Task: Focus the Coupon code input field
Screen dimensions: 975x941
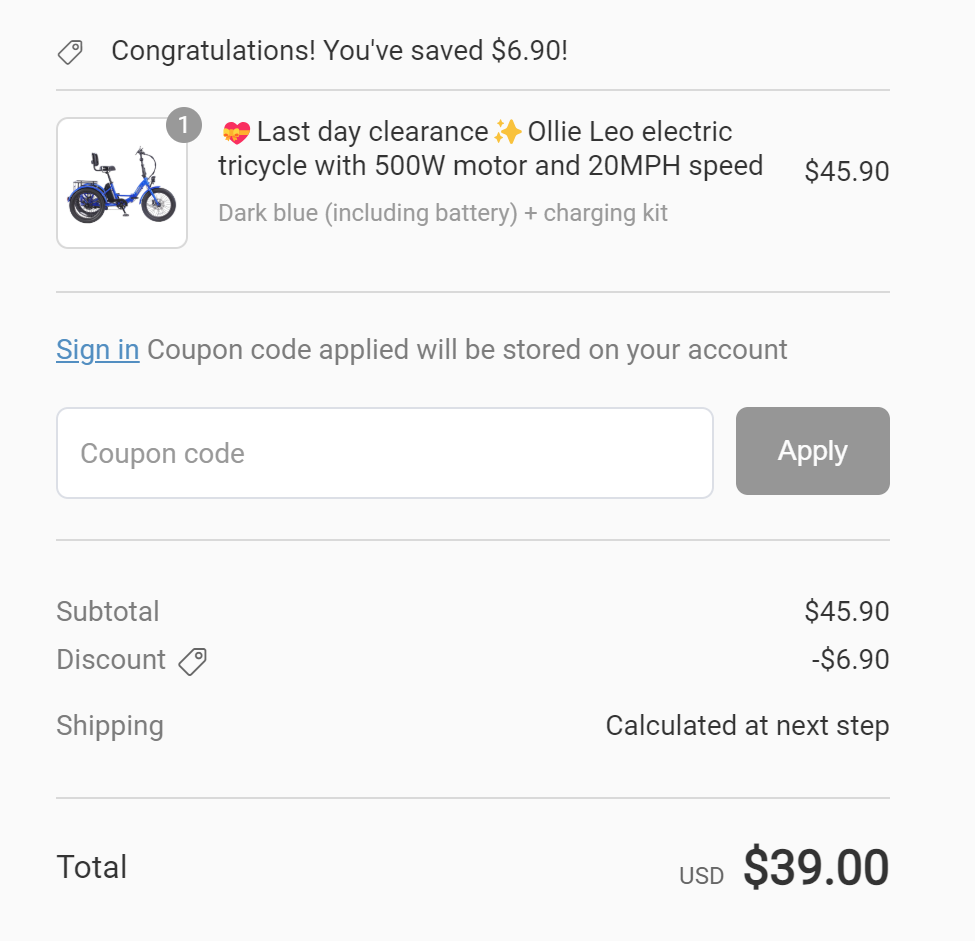Action: [384, 453]
